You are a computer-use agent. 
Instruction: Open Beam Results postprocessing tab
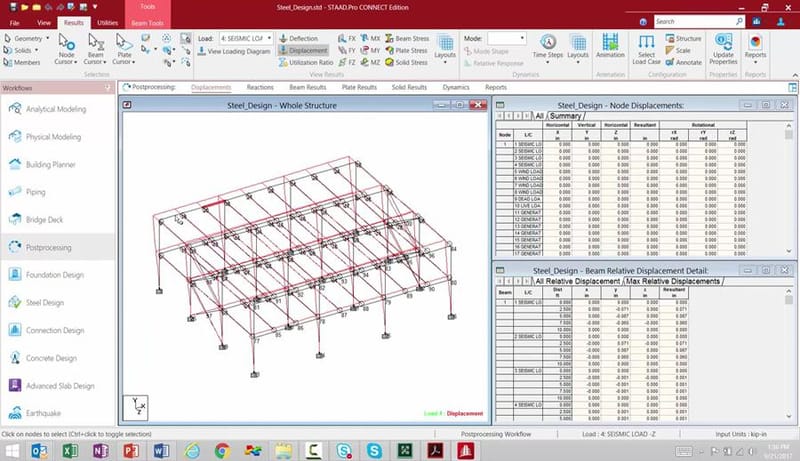pos(308,87)
